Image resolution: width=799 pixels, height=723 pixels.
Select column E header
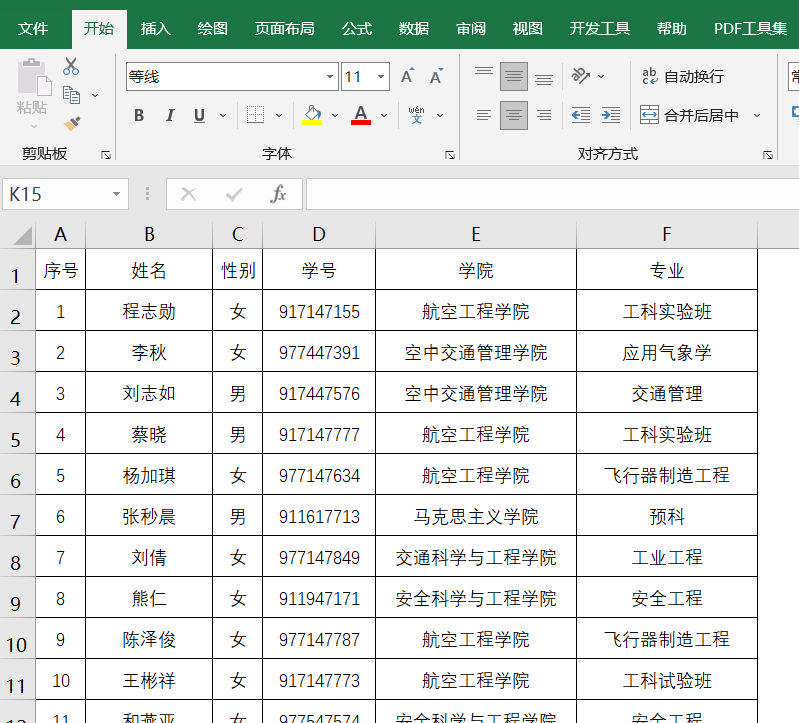(475, 234)
